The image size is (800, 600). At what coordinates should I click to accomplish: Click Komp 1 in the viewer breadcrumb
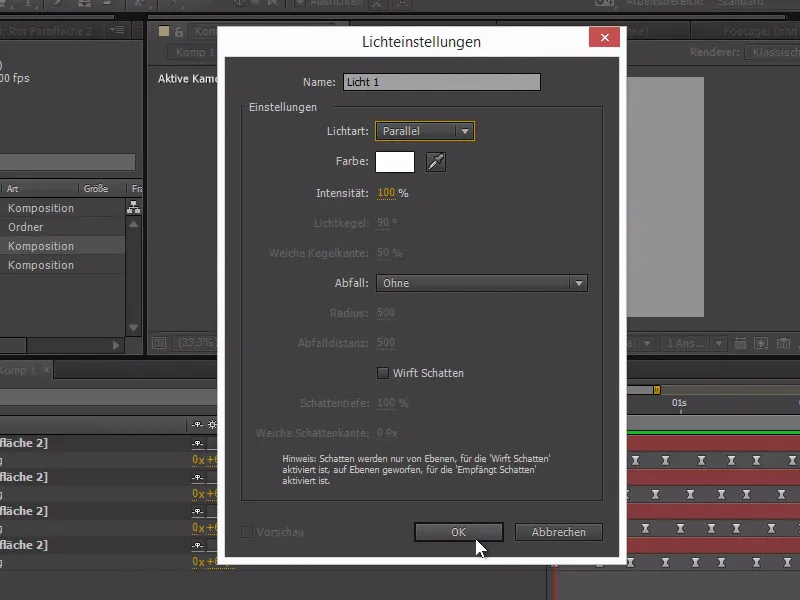pyautogui.click(x=194, y=53)
